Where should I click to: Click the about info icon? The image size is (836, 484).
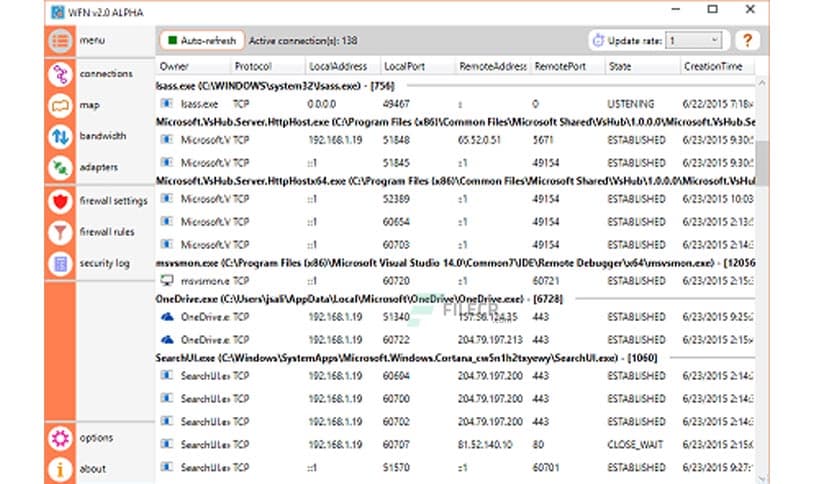(x=60, y=469)
